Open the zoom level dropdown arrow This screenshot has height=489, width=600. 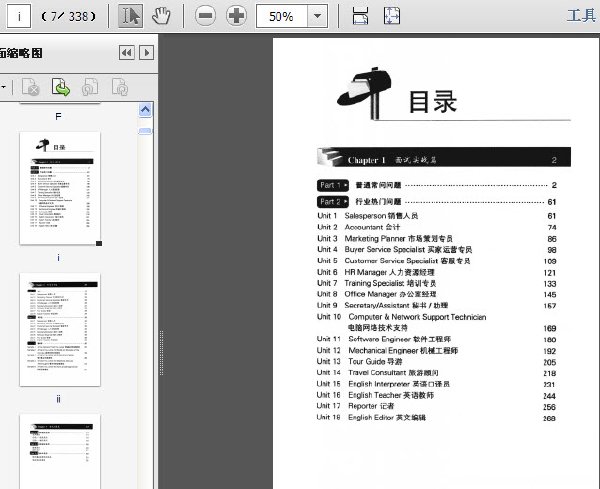coord(317,16)
